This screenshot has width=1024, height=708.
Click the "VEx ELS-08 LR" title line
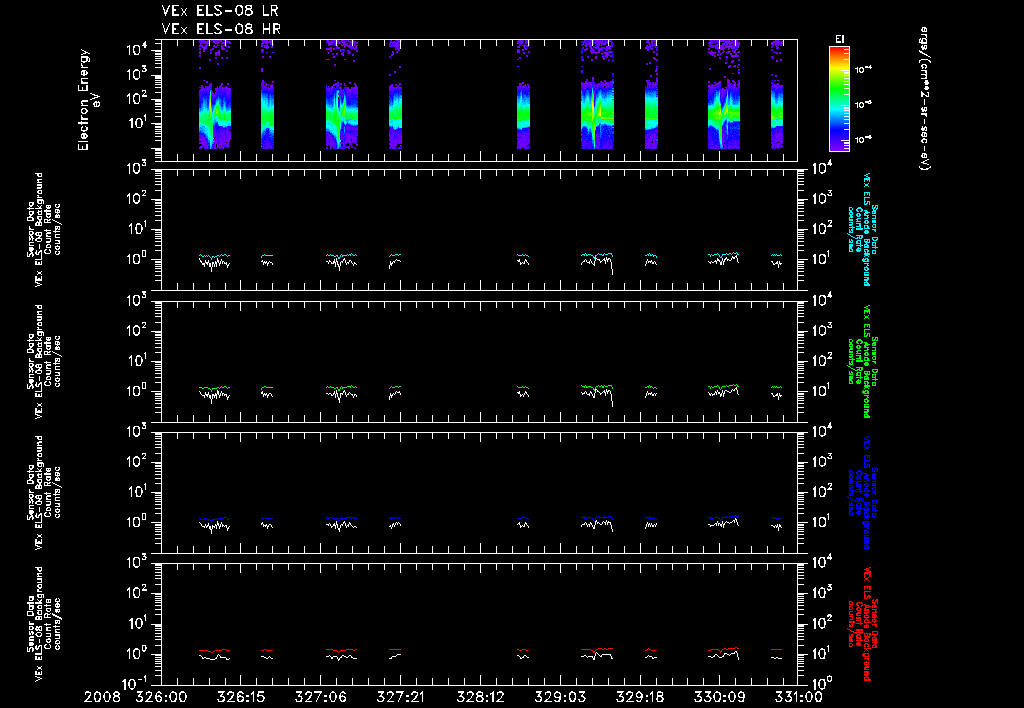point(220,11)
